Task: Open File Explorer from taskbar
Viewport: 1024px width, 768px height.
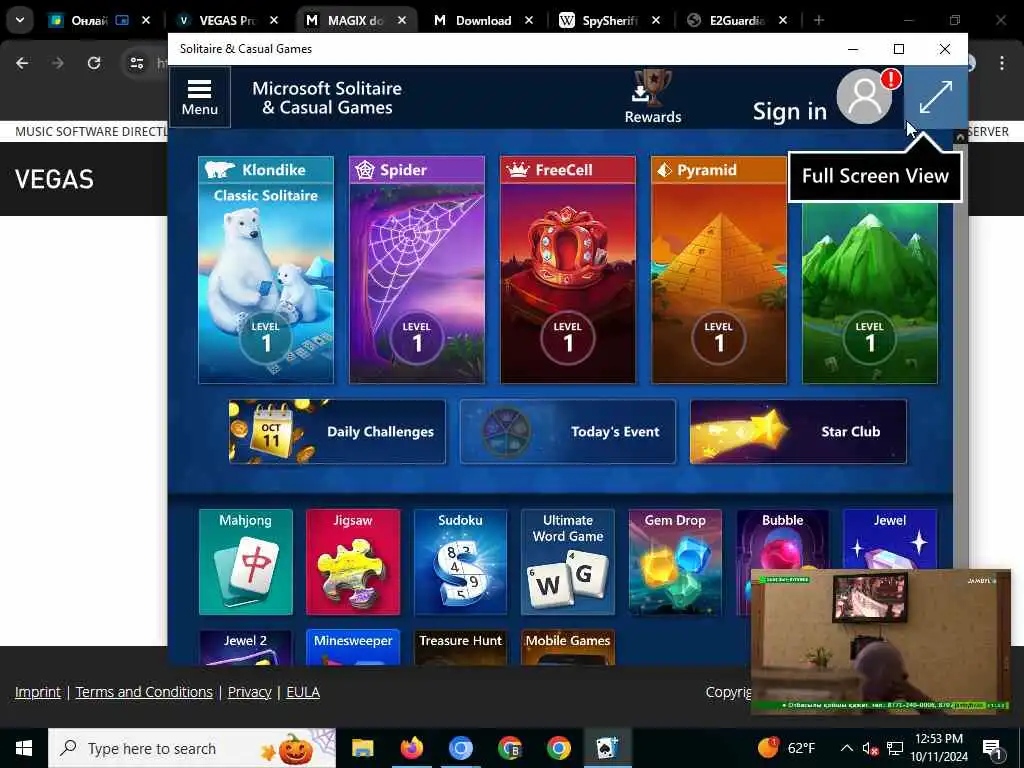Action: coord(362,748)
